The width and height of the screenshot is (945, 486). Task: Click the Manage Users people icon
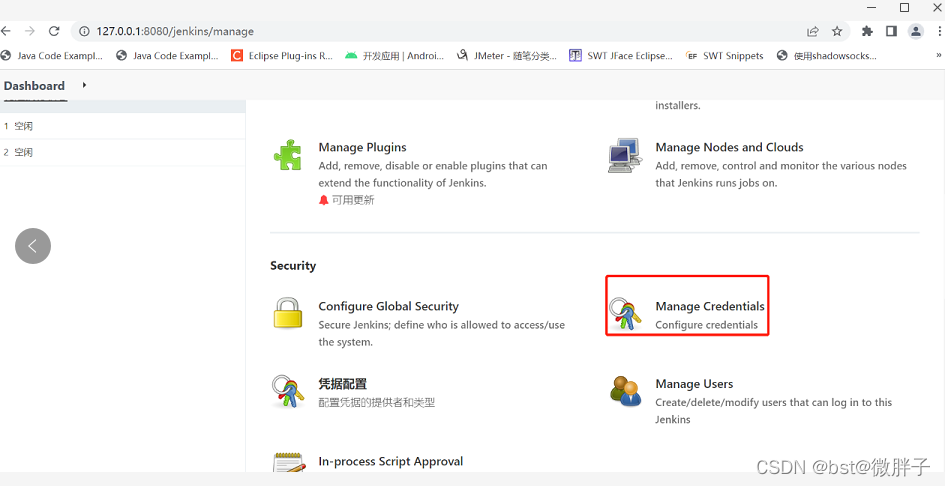coord(626,391)
